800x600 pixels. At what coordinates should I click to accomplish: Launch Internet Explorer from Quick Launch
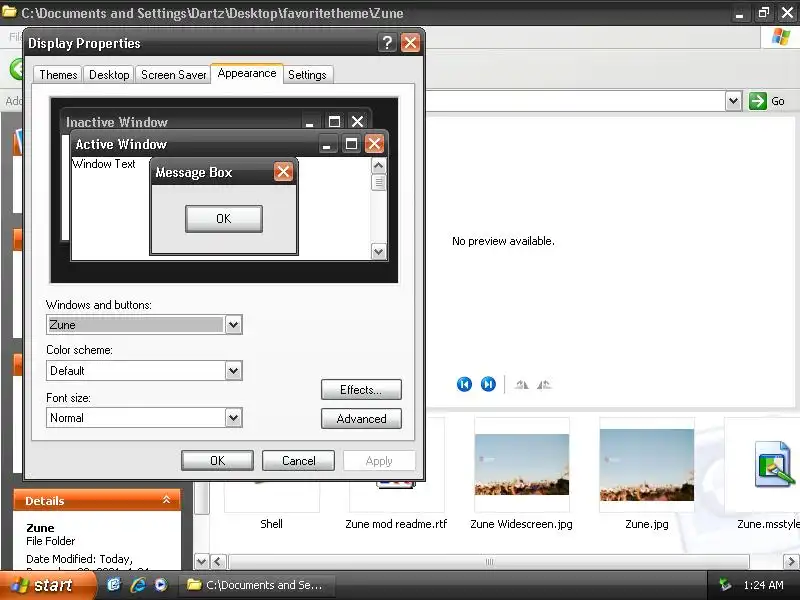coord(138,585)
